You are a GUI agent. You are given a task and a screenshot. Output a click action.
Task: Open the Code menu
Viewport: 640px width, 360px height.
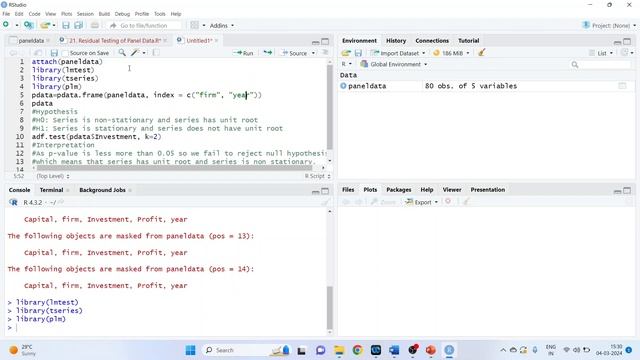(34, 14)
